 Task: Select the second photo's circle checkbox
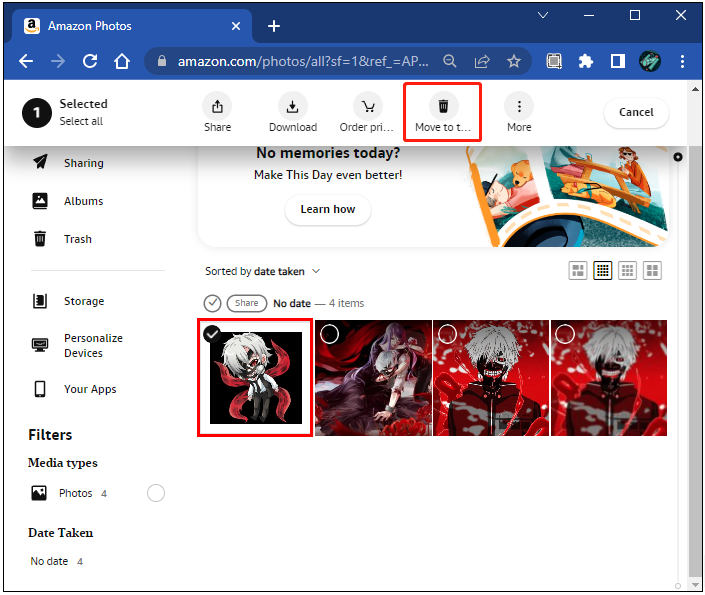[329, 334]
